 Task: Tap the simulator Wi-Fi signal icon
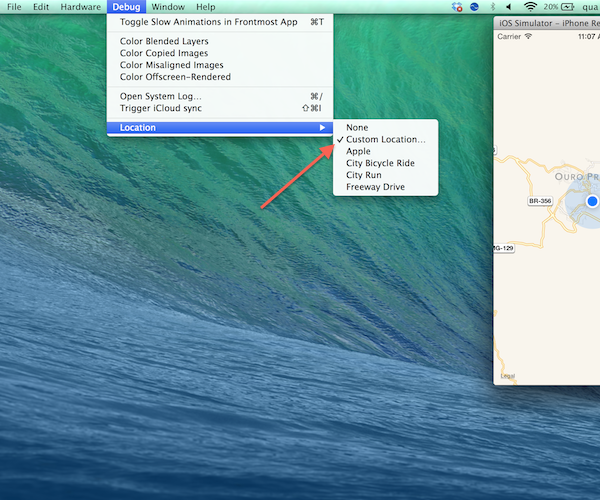point(528,36)
